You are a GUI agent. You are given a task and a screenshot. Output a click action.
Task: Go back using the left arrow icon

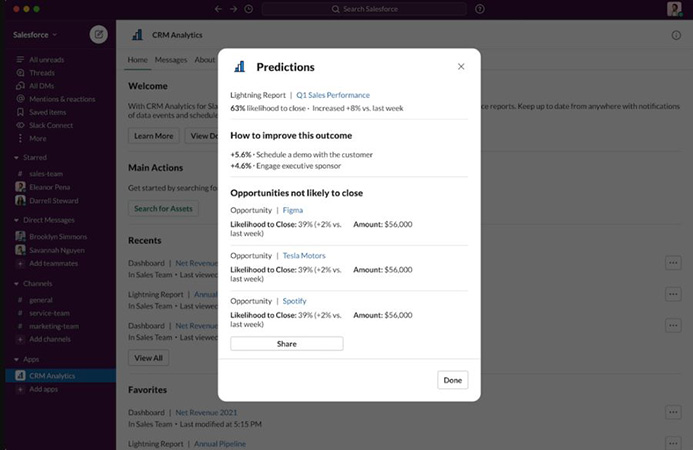click(x=218, y=9)
